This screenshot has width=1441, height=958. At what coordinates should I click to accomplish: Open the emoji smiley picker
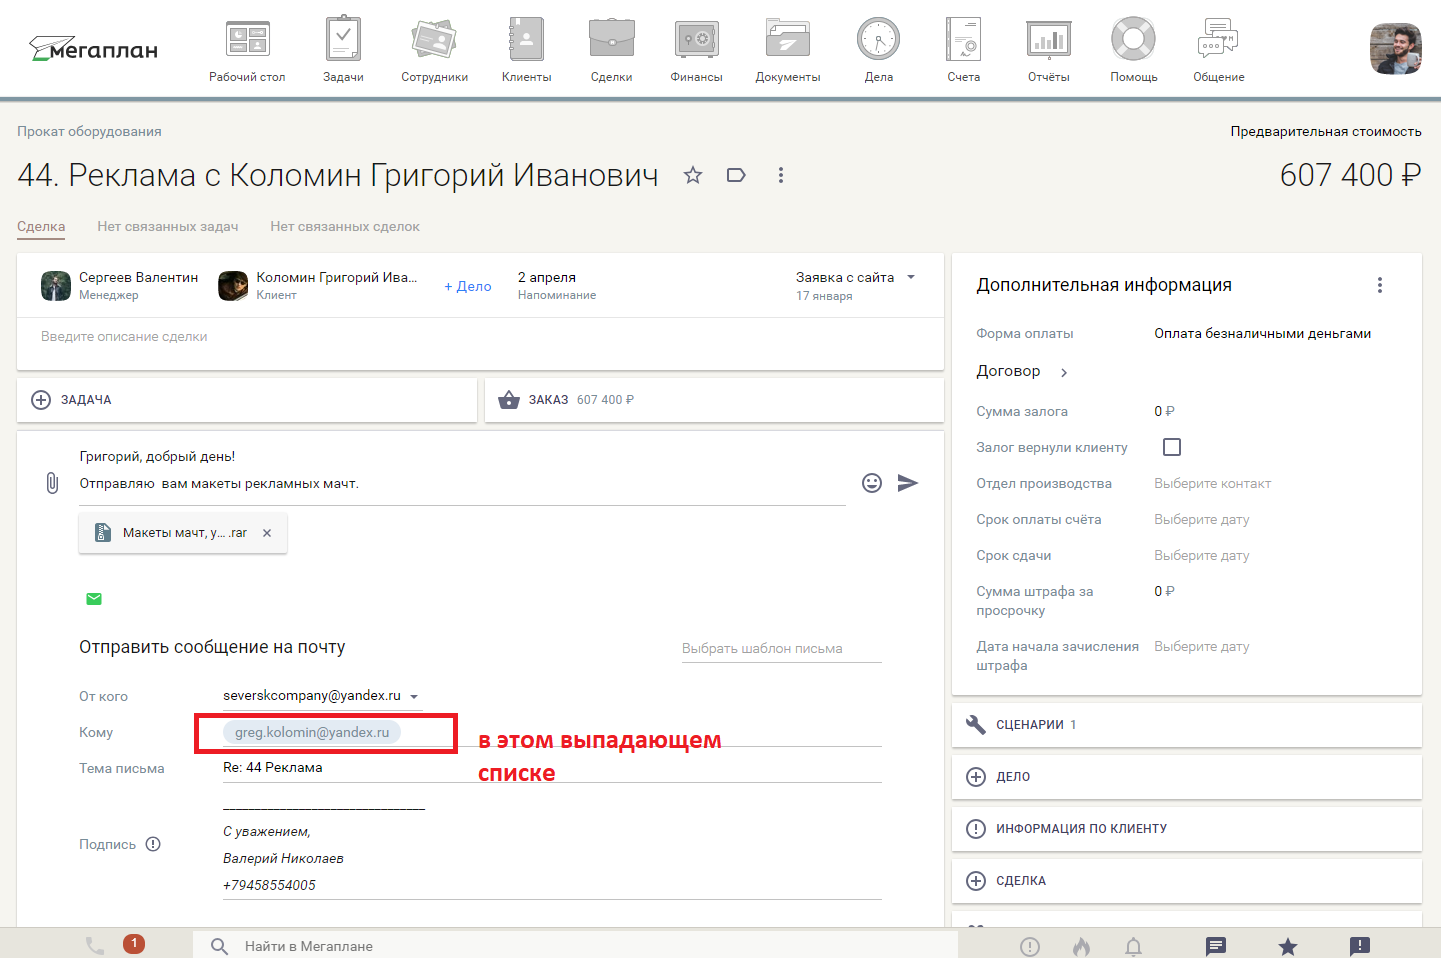872,483
